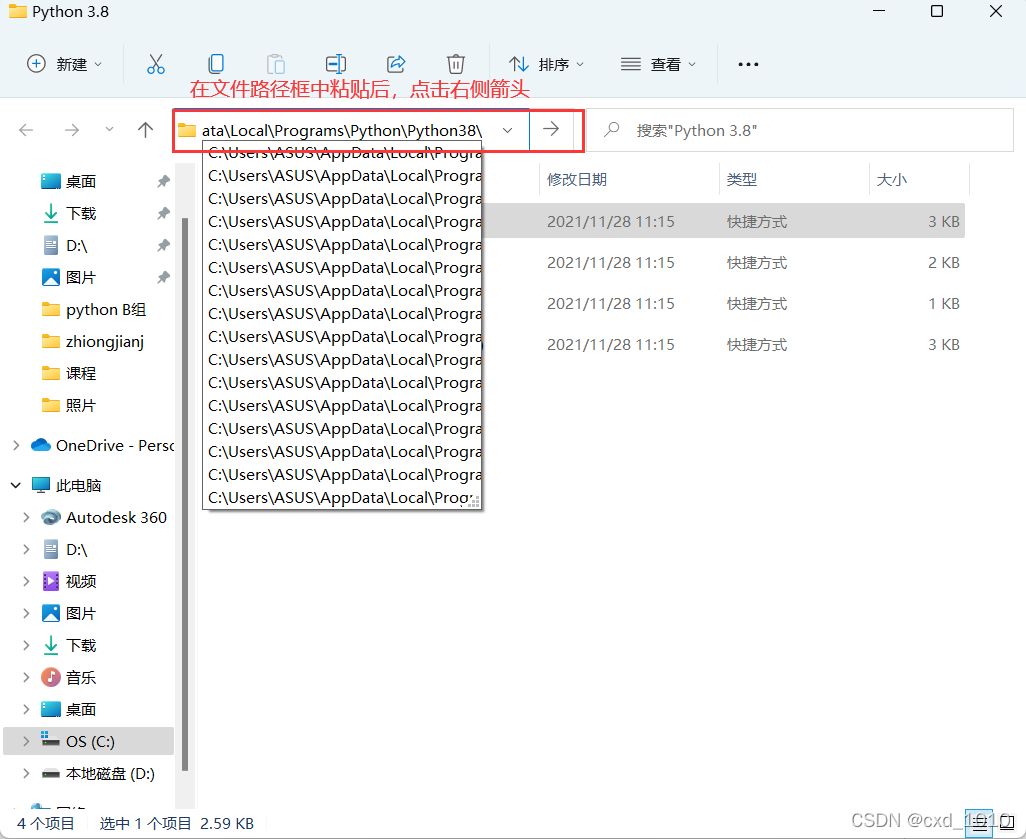This screenshot has width=1026, height=839.
Task: Open the zhiongjianj folder
Action: click(105, 342)
